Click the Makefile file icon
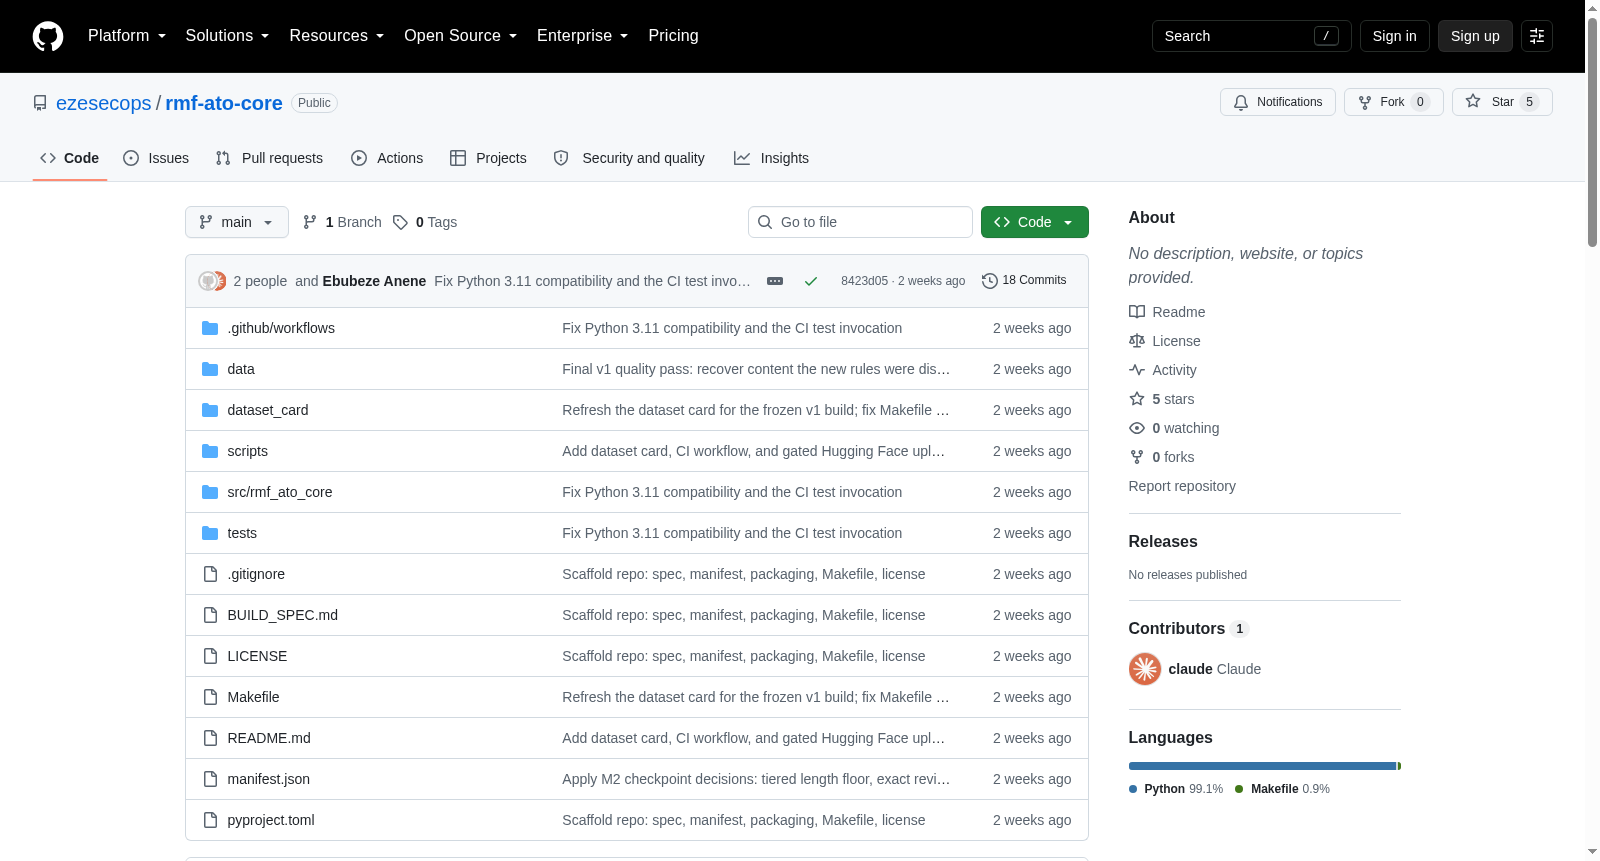 (x=210, y=697)
